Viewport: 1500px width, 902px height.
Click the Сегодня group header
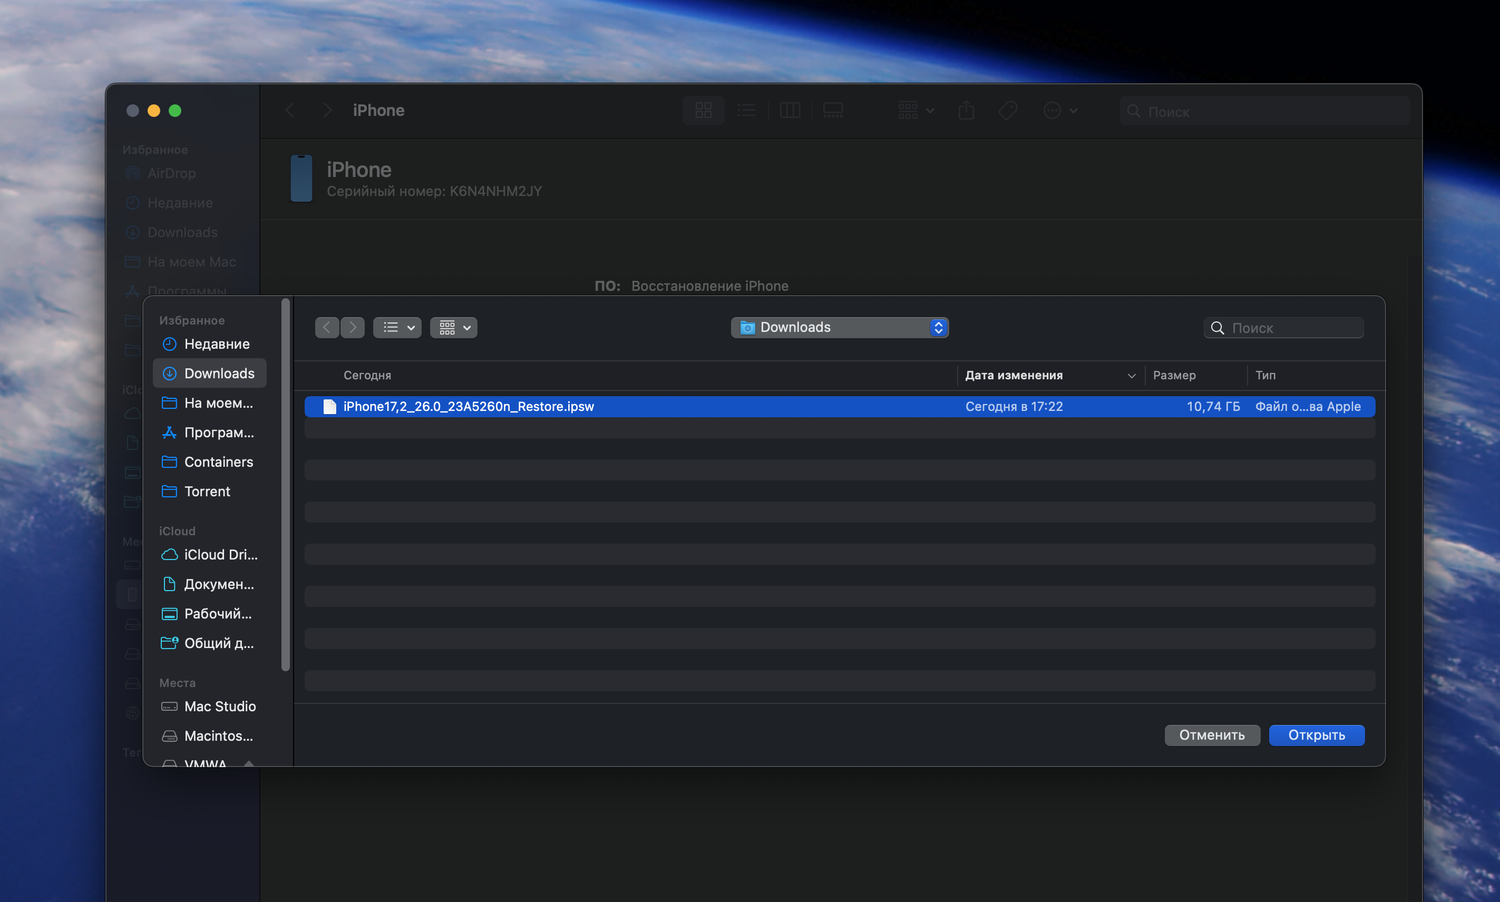(x=367, y=375)
